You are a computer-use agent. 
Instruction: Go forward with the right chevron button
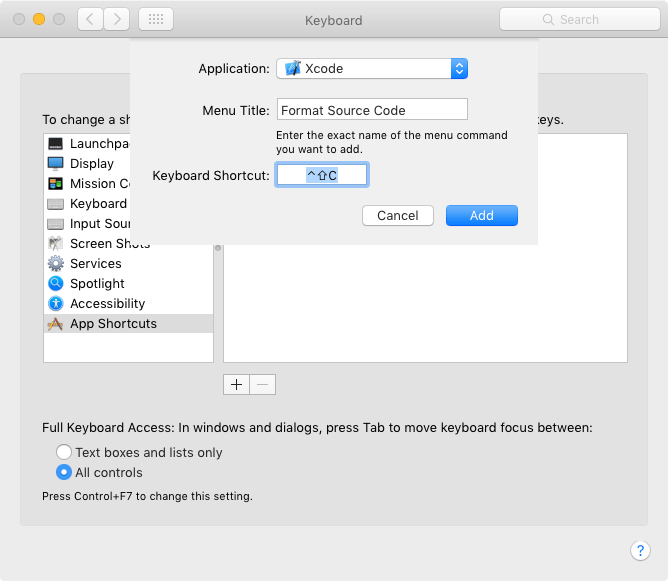[x=117, y=19]
